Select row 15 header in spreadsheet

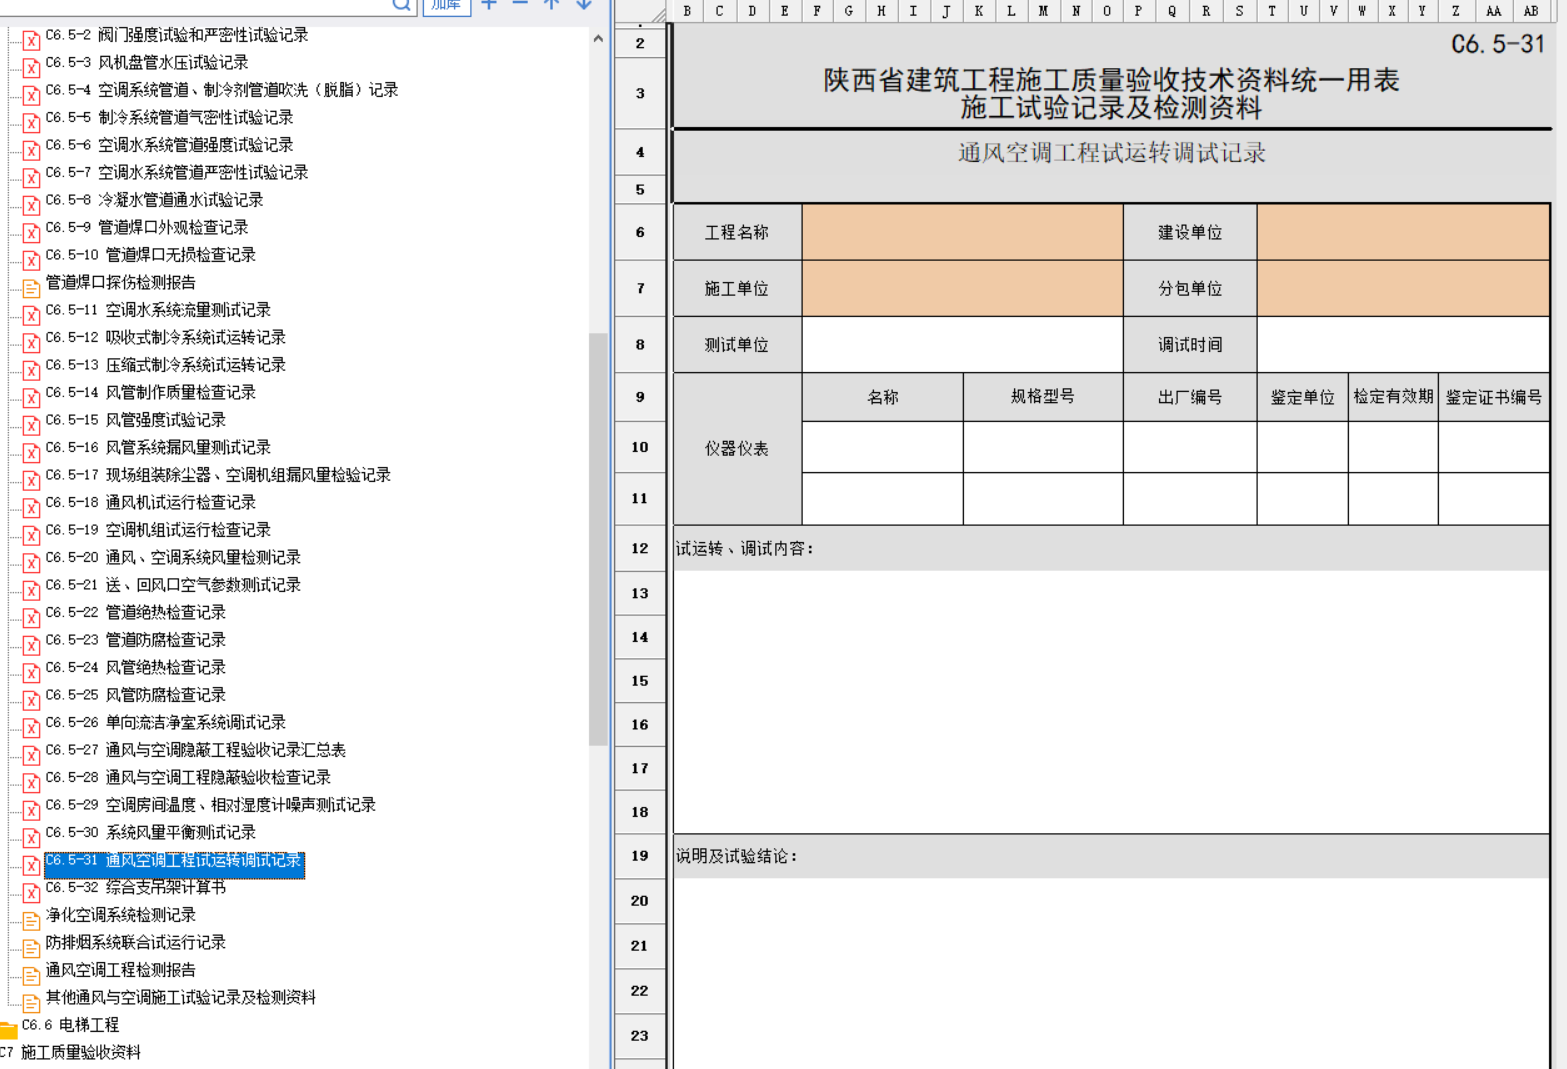640,681
